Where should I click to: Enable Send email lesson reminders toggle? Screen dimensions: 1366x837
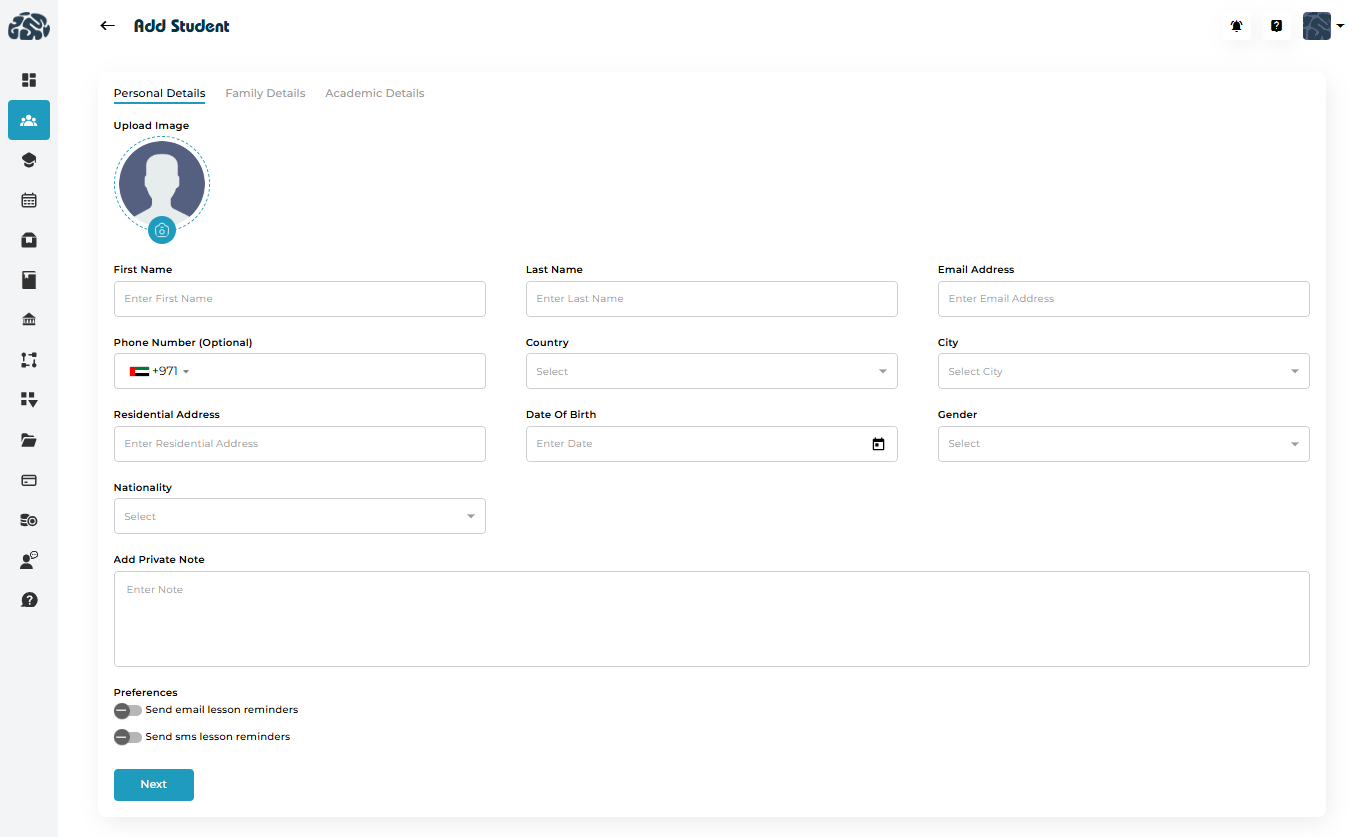click(x=127, y=711)
